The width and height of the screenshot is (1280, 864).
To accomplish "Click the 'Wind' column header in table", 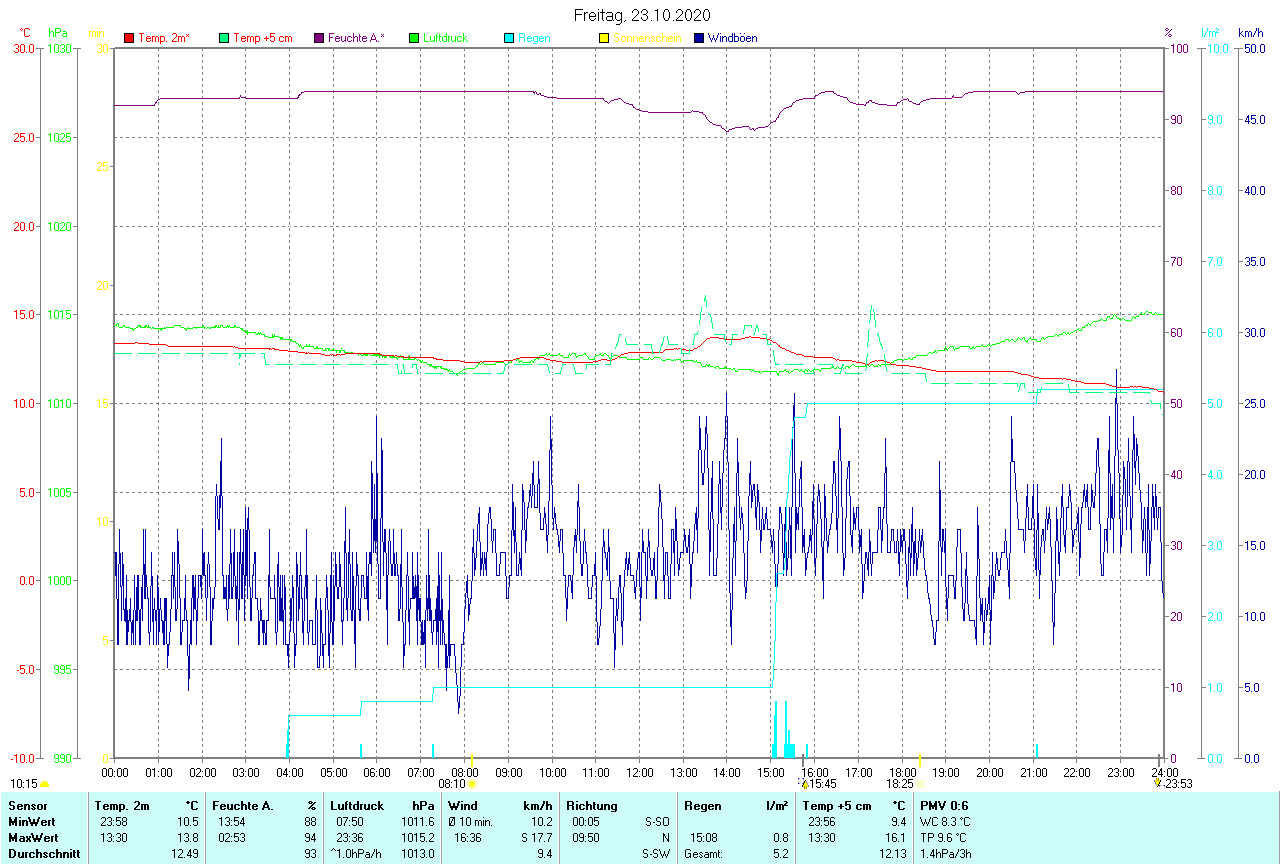I will tap(463, 805).
